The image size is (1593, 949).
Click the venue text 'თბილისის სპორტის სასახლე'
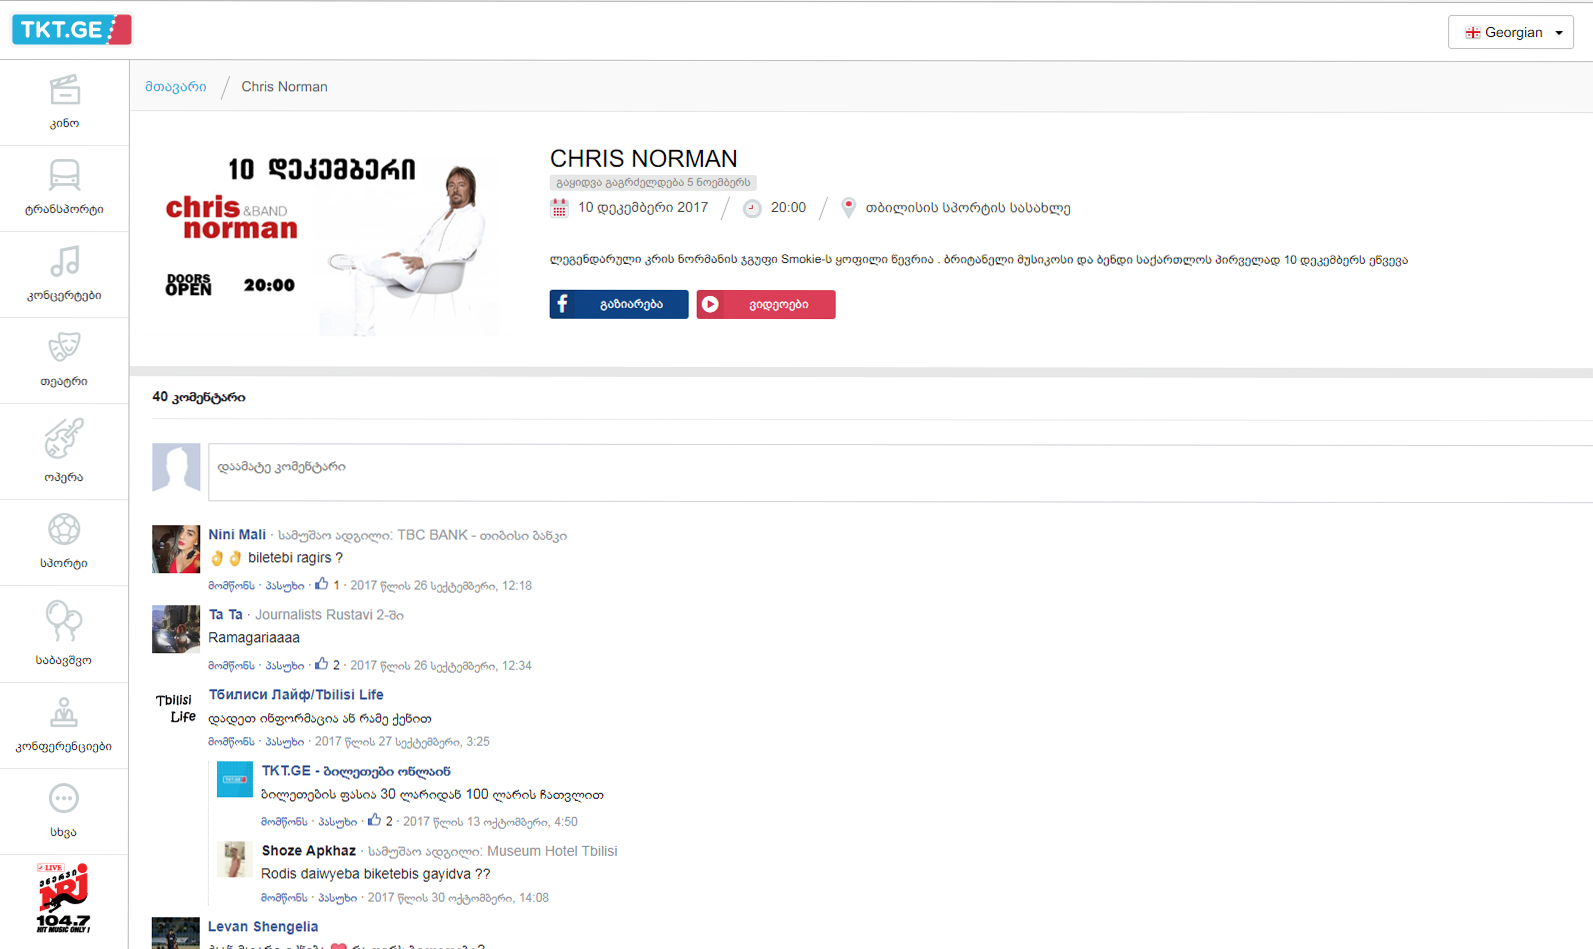(968, 208)
